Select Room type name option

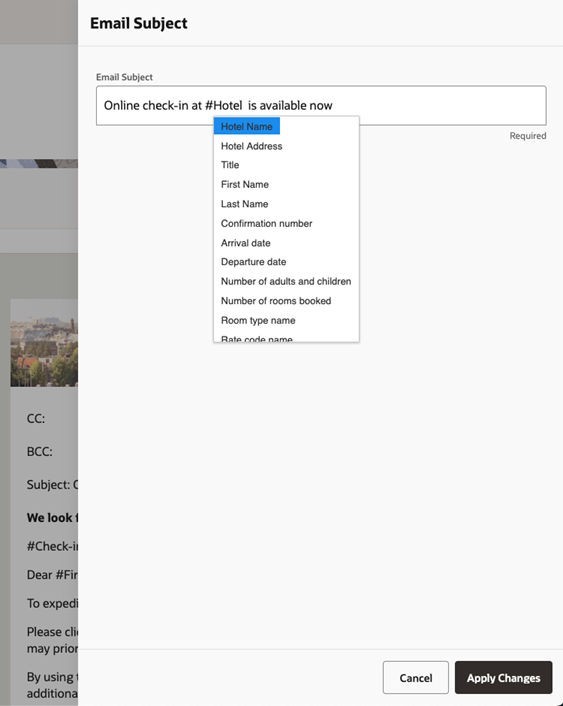pyautogui.click(x=258, y=320)
